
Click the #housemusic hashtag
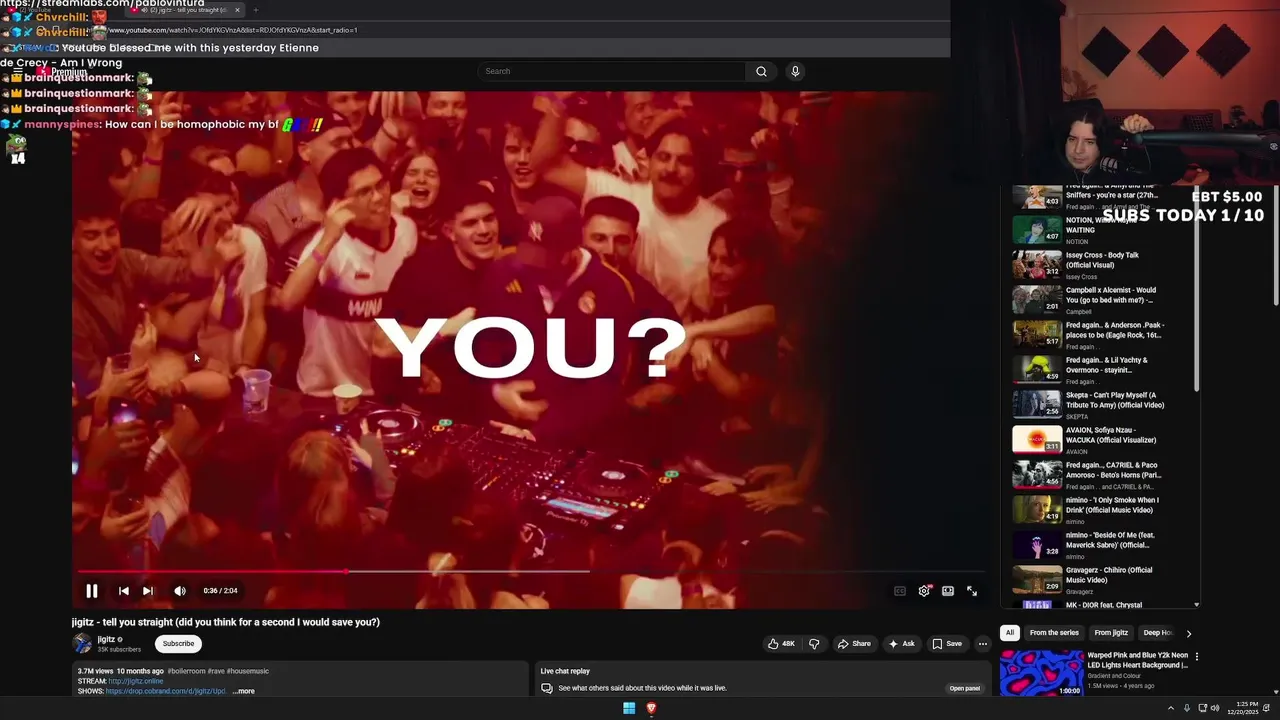pyautogui.click(x=247, y=671)
